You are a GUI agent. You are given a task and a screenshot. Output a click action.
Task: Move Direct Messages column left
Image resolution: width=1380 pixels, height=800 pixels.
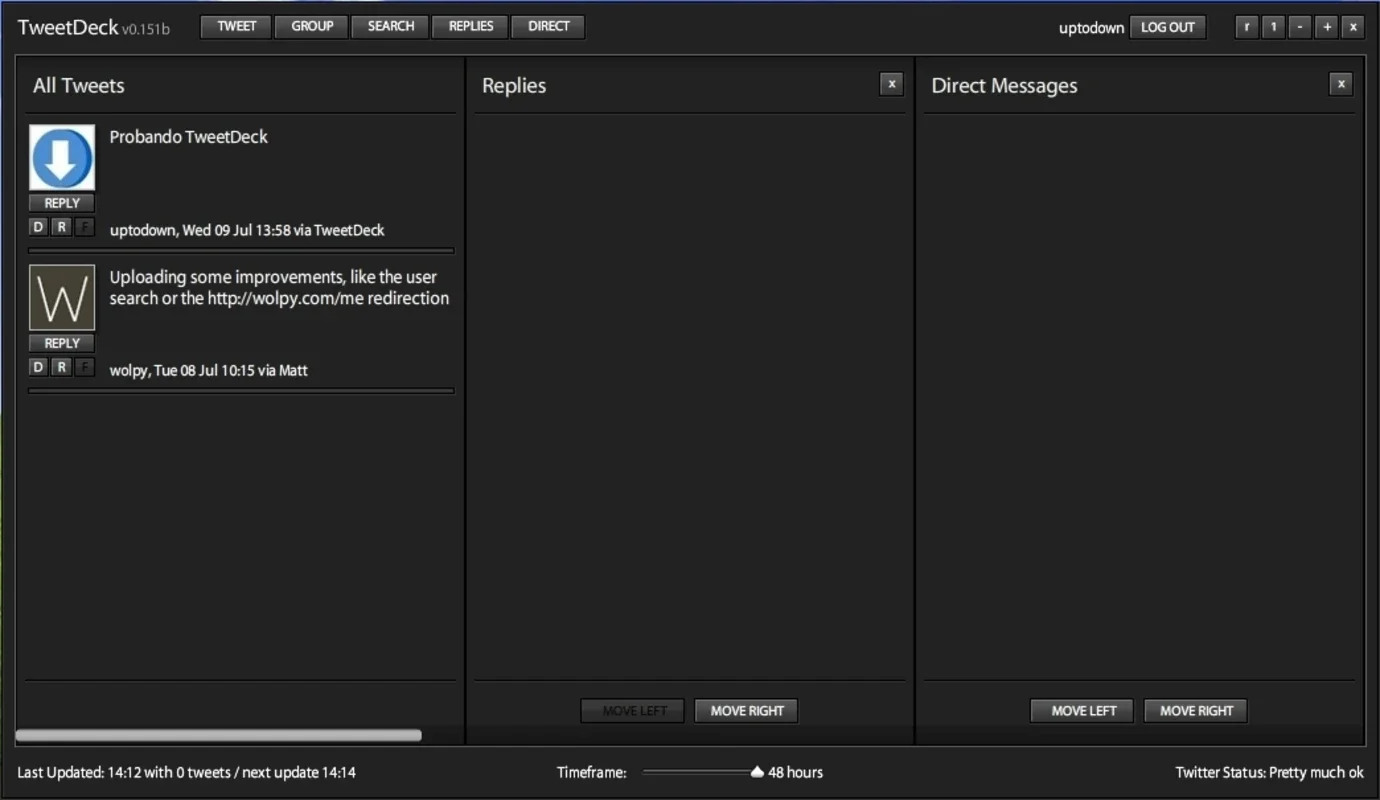(1083, 711)
